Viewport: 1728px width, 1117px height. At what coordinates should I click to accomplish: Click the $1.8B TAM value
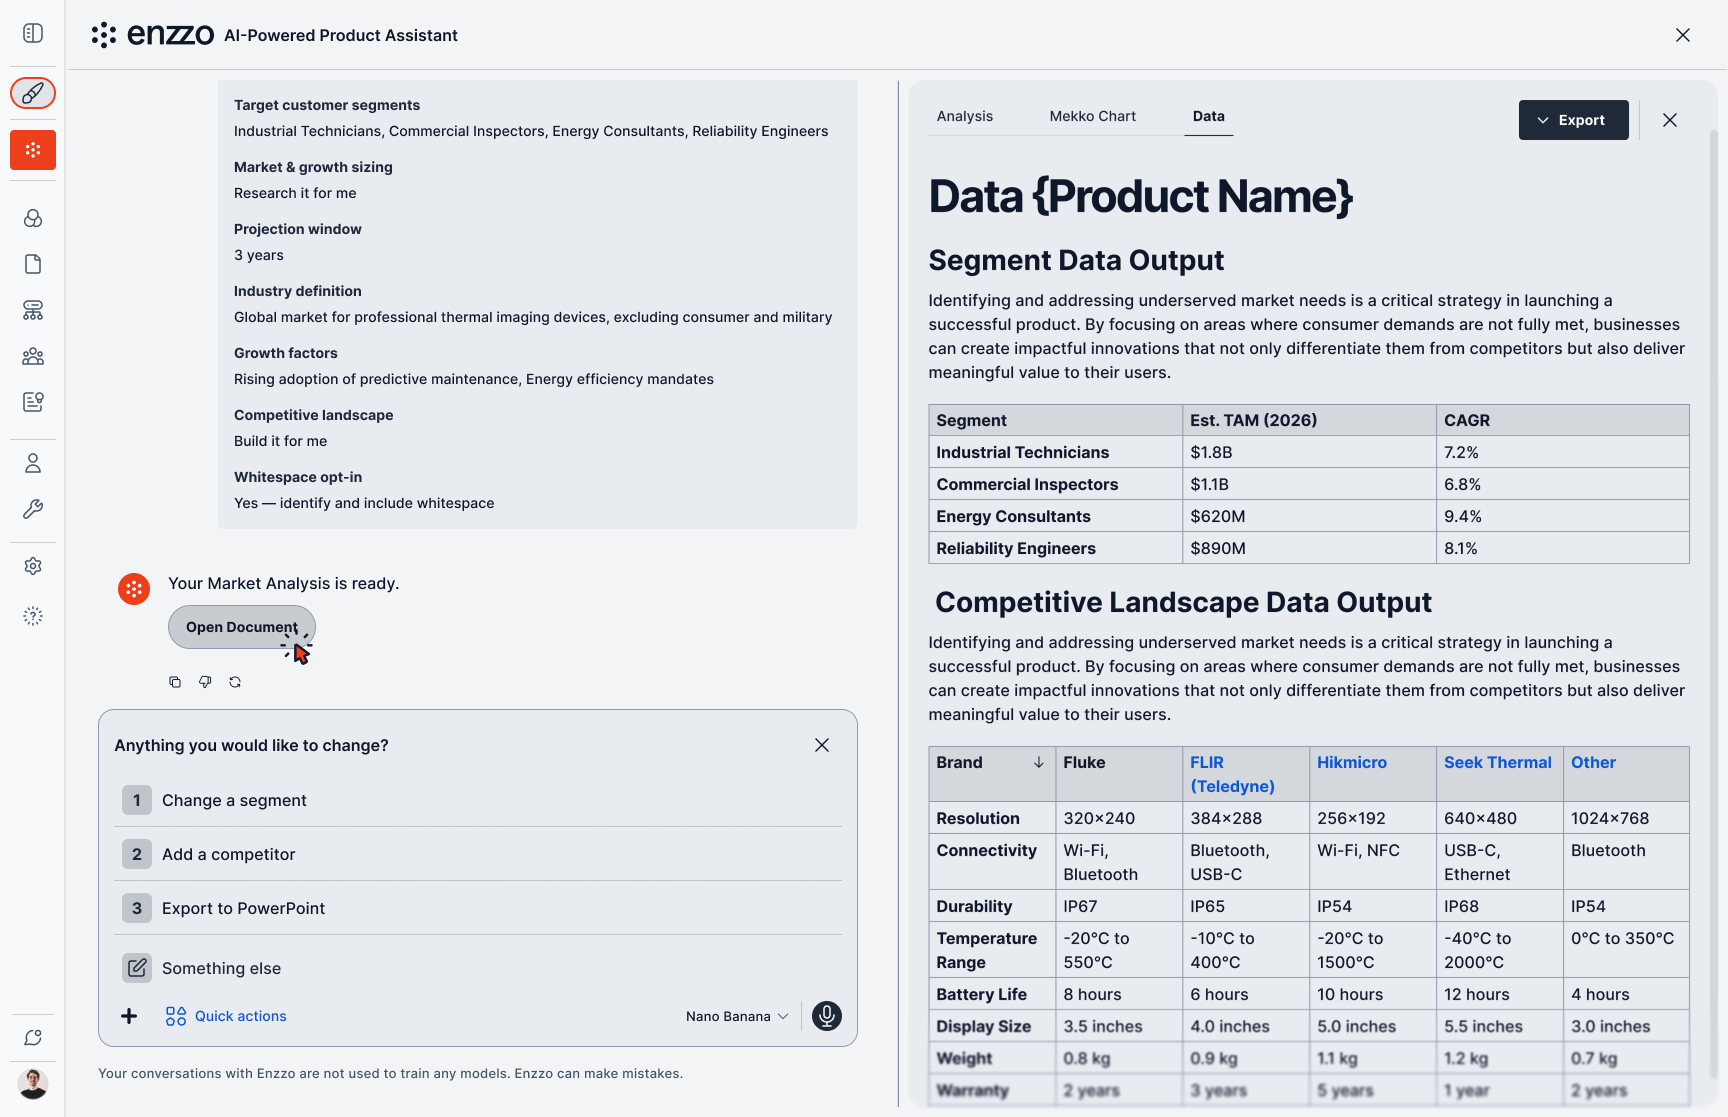point(1211,452)
